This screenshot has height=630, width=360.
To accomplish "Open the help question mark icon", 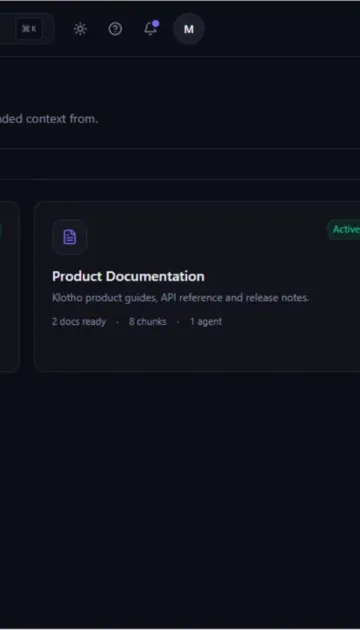I will pos(115,29).
